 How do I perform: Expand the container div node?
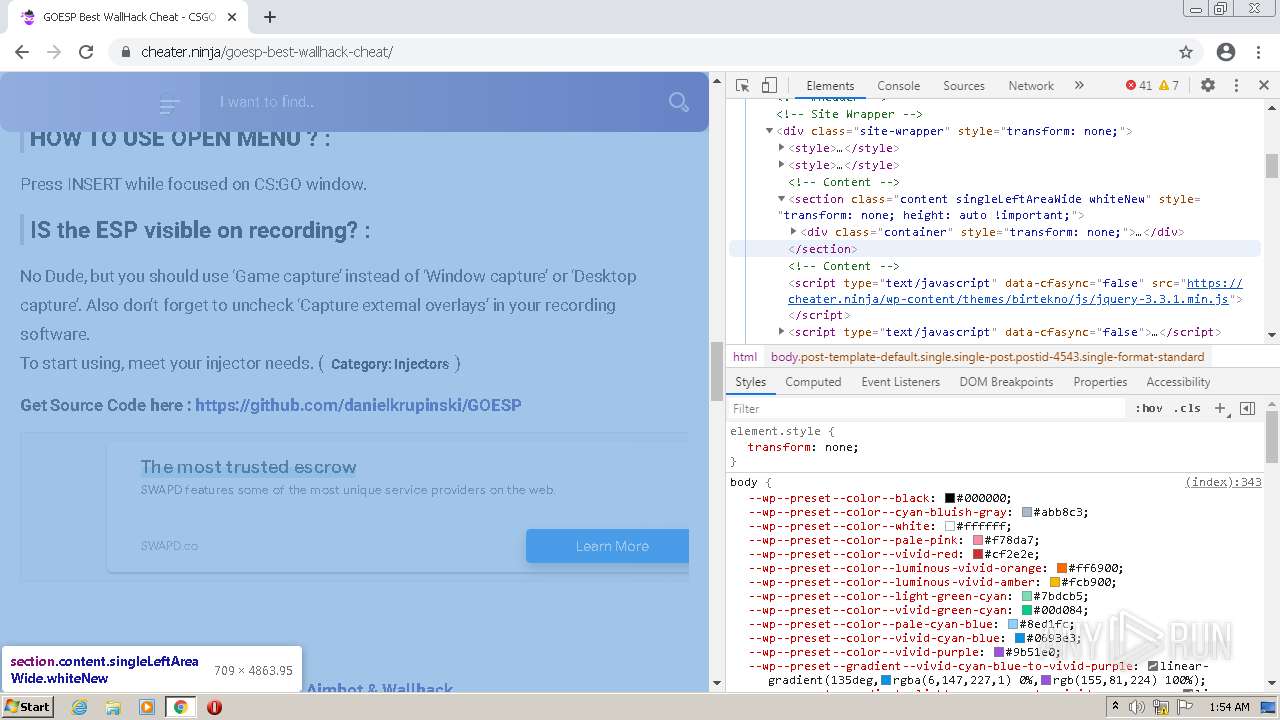pos(794,232)
